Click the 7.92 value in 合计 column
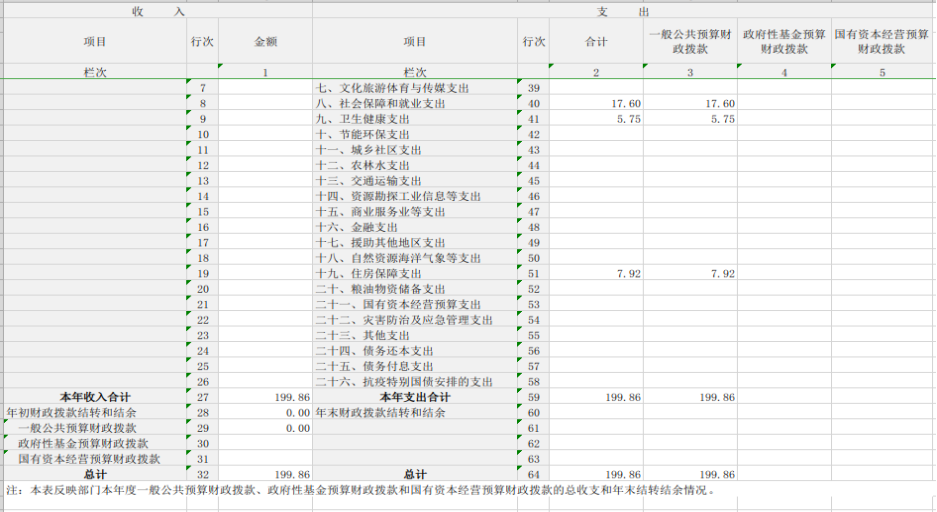The image size is (937, 512). (x=596, y=274)
